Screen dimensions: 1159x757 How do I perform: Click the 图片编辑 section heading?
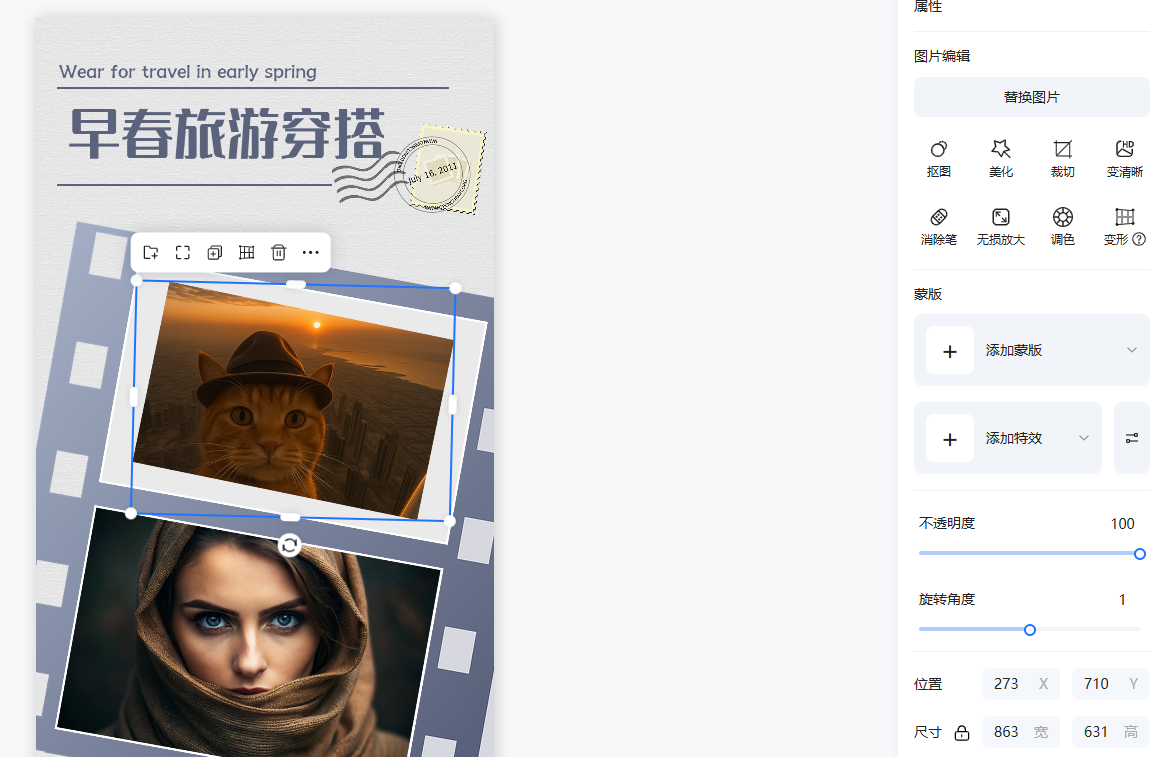[942, 56]
